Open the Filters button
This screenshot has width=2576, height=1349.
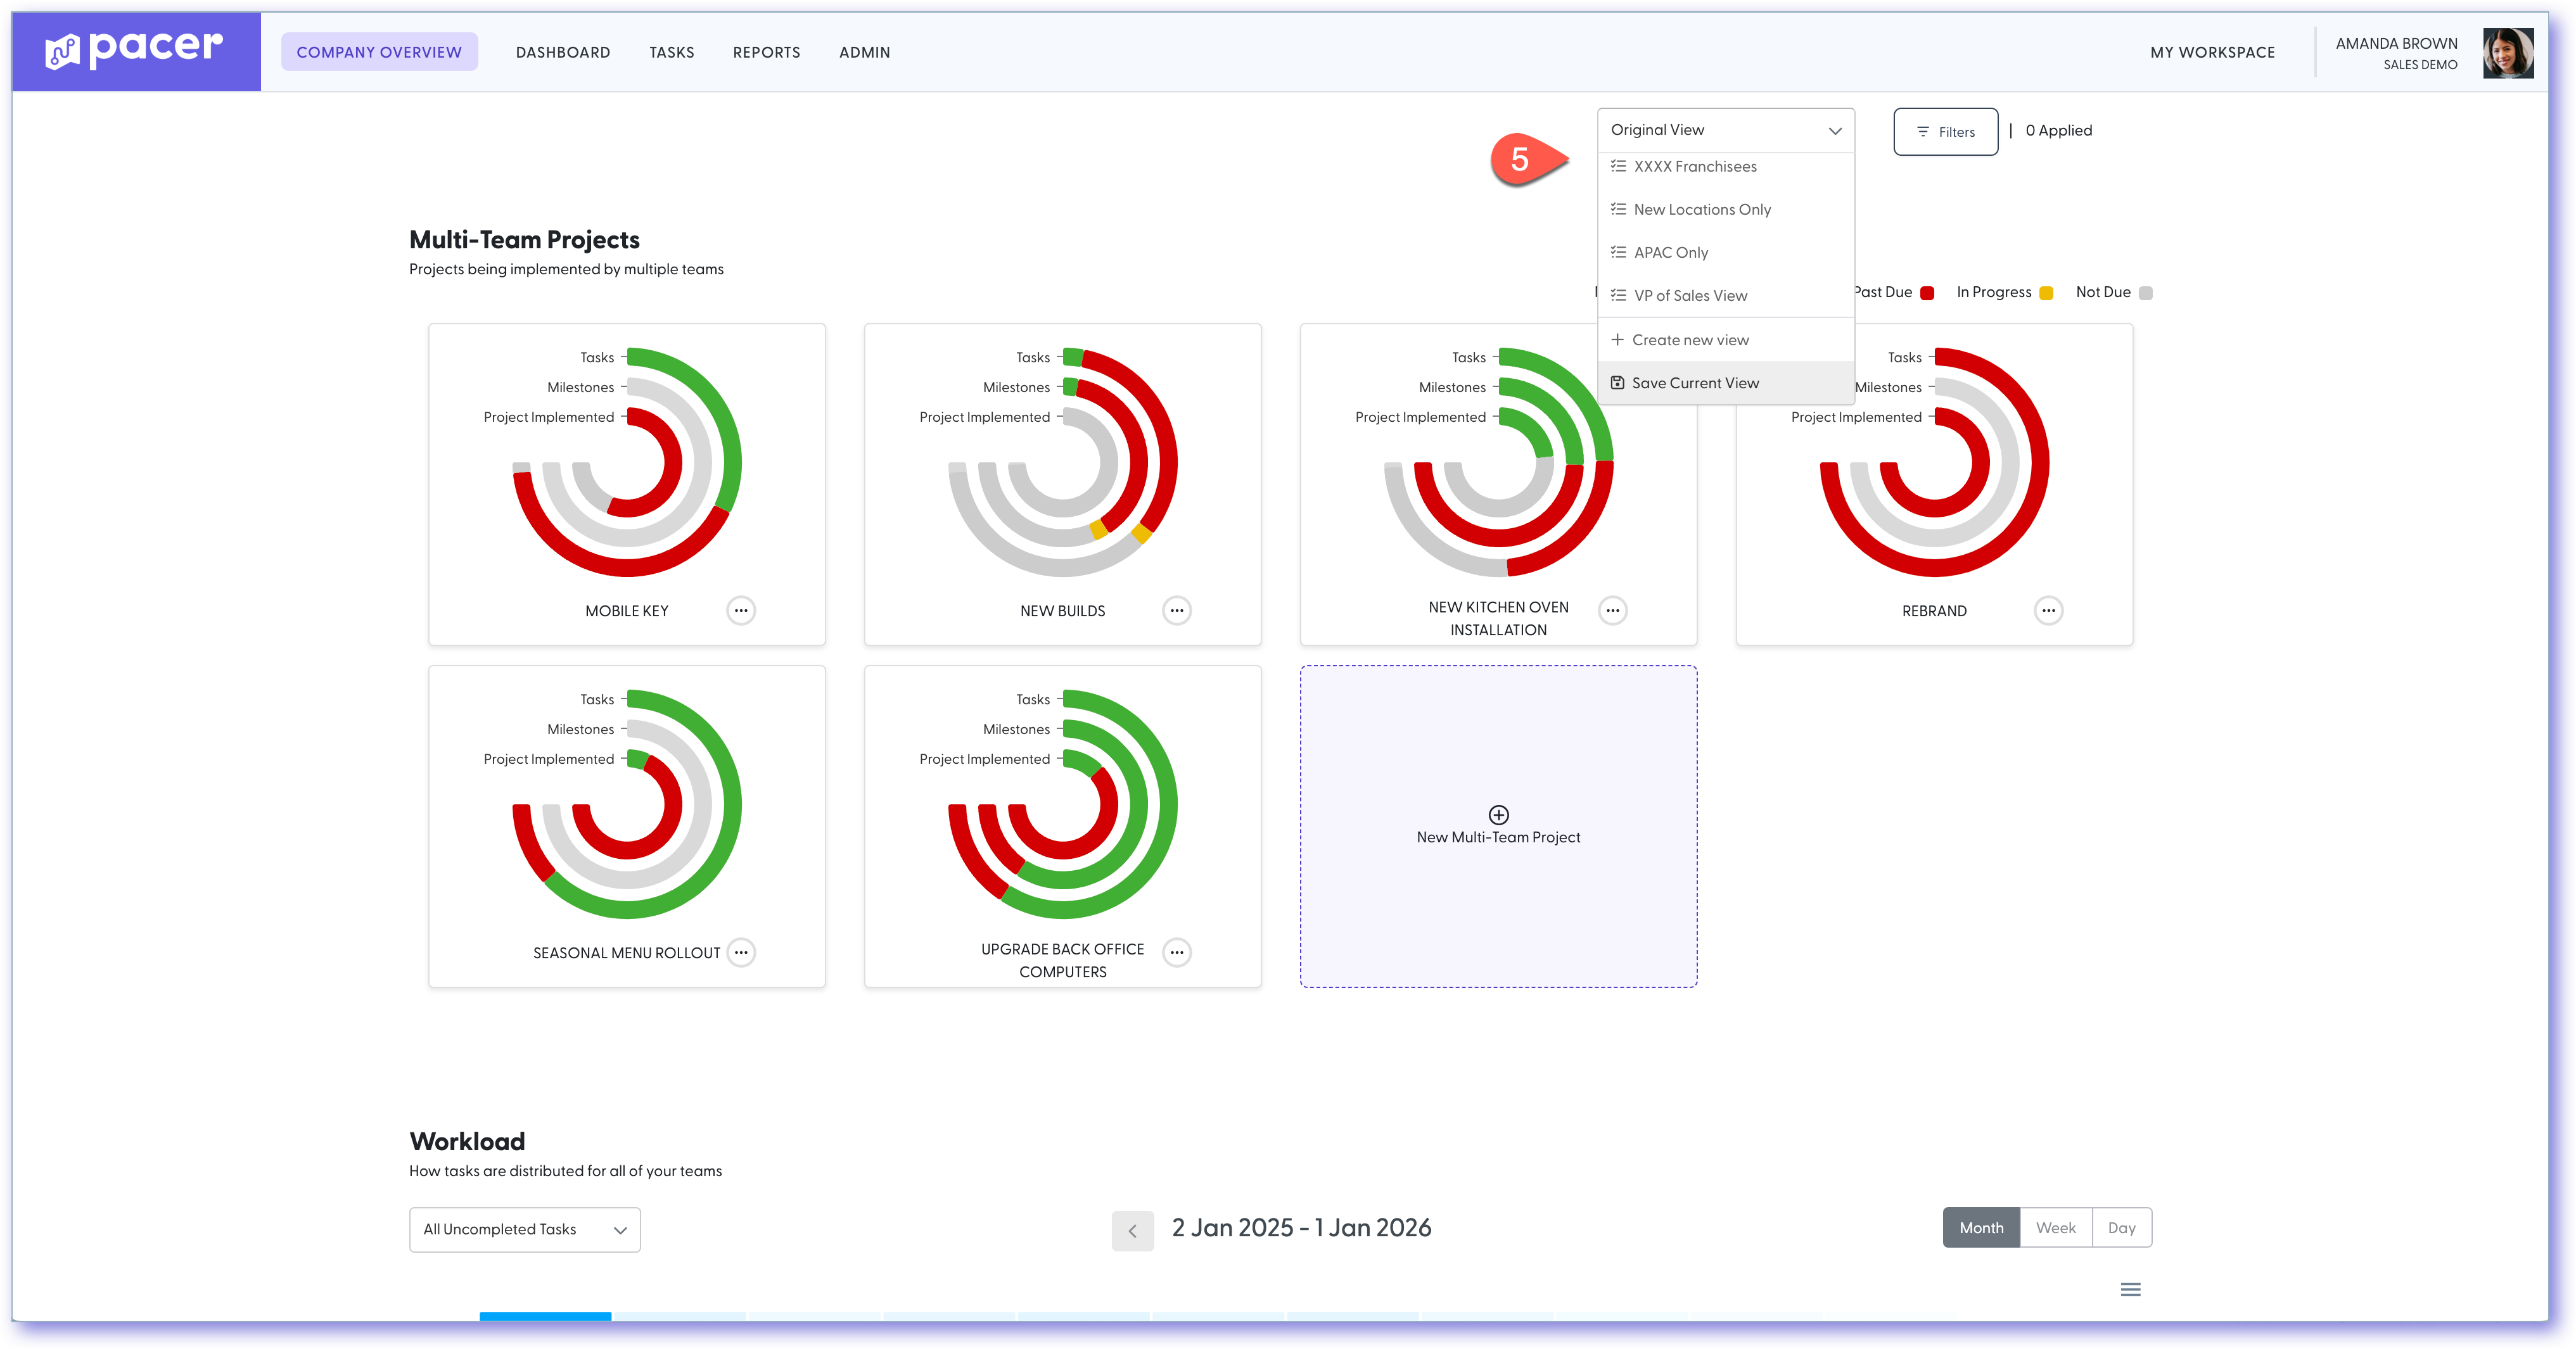1945,131
